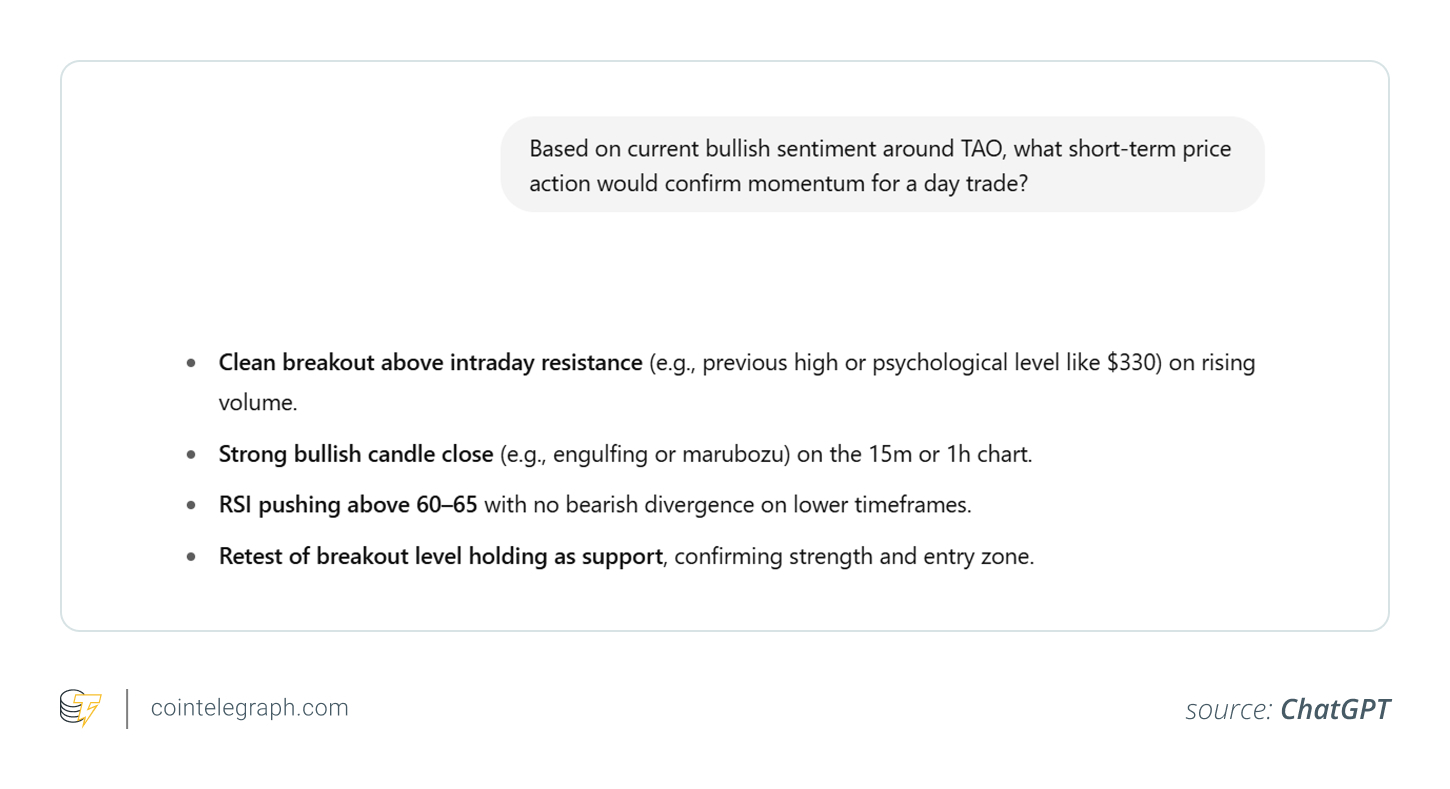Click the bullet dot before "RSI pushing above"
Viewport: 1450px width, 789px height.
191,506
